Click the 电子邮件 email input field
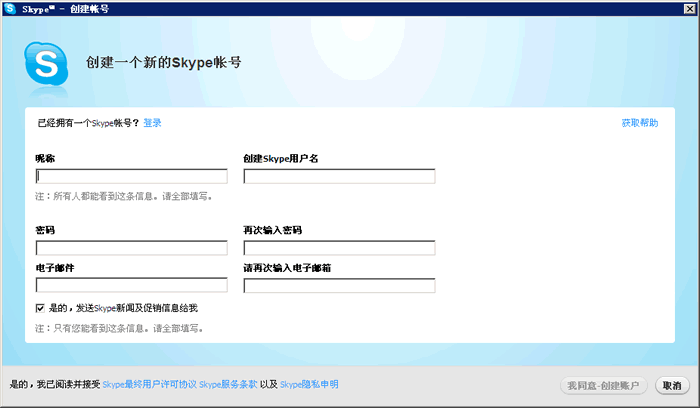Screen dimensions: 700x408 tap(132, 285)
